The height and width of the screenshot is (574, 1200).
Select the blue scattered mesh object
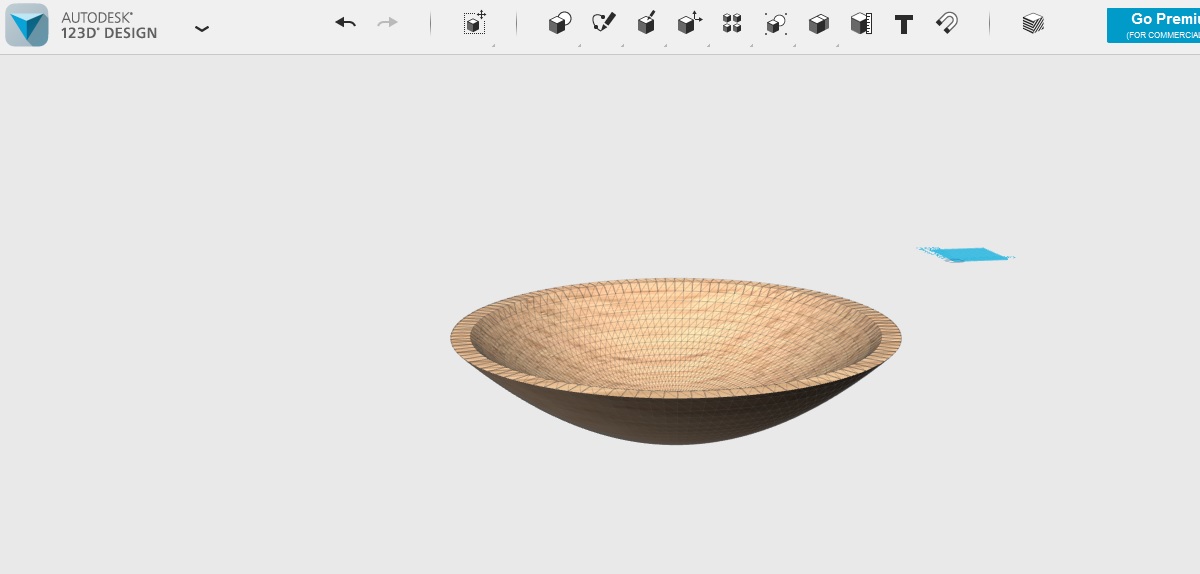tap(965, 254)
